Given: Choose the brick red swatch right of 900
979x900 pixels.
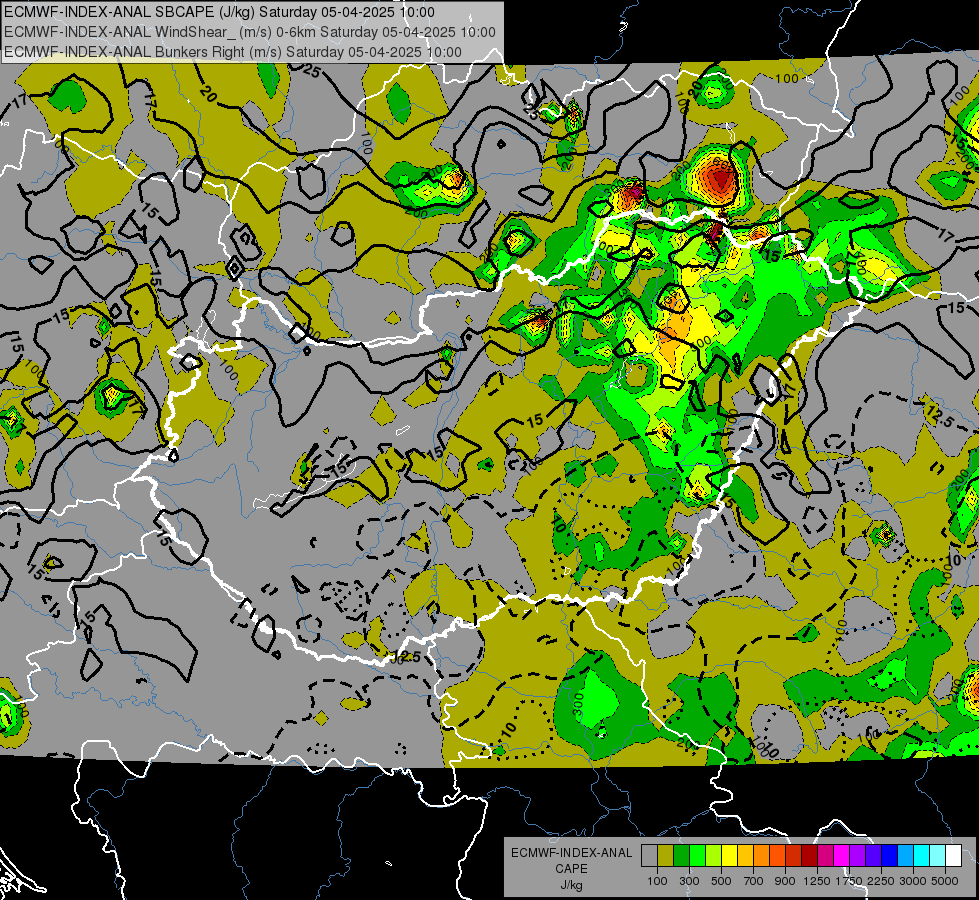Looking at the screenshot, I should pos(794,856).
